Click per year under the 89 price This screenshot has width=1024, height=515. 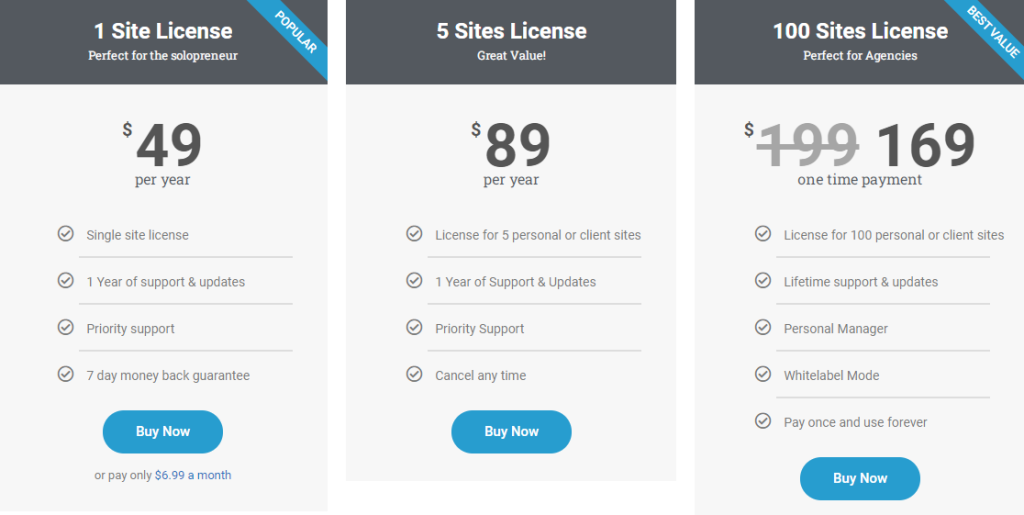[511, 180]
